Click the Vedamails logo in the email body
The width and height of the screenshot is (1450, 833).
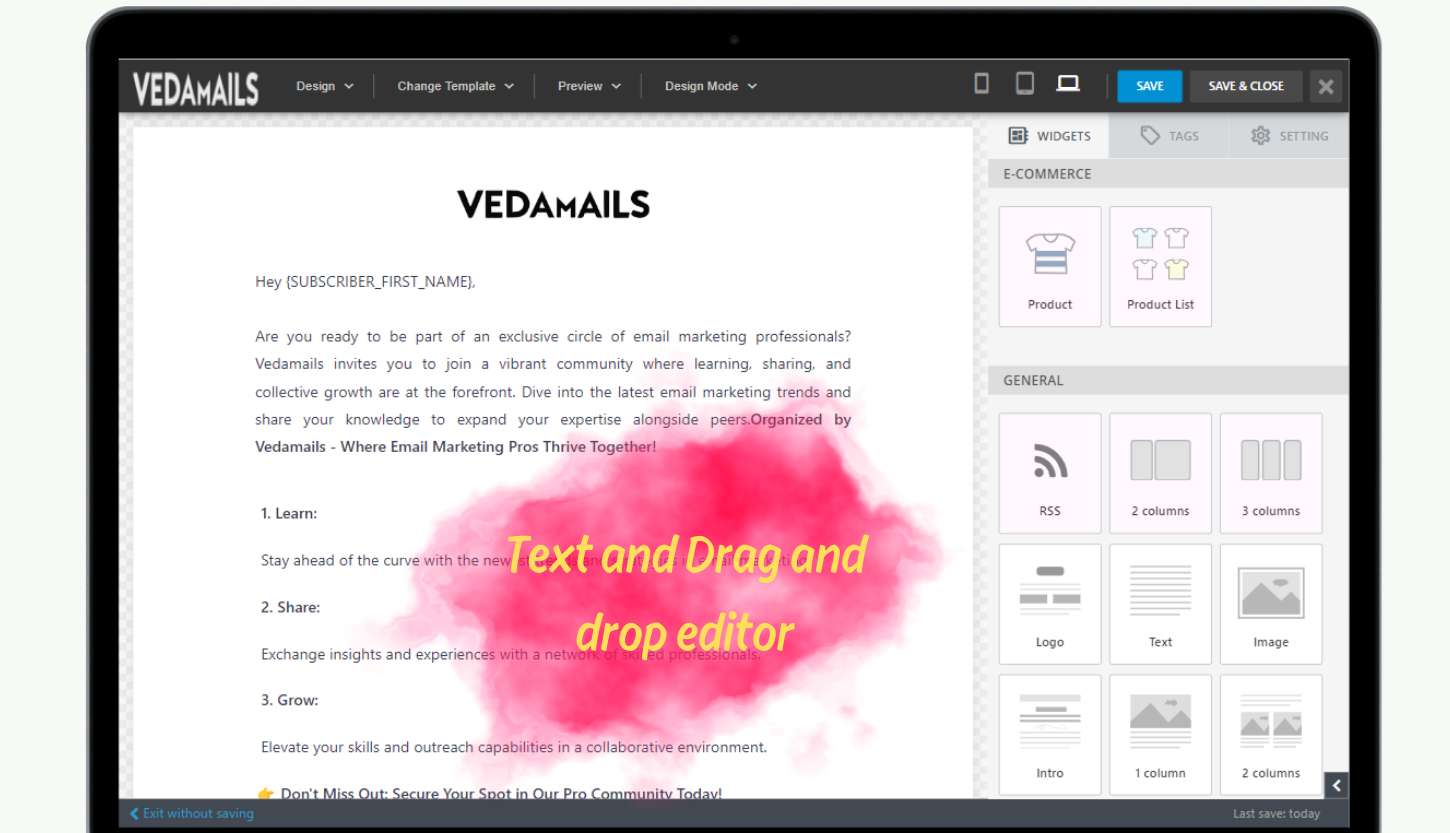pos(553,204)
